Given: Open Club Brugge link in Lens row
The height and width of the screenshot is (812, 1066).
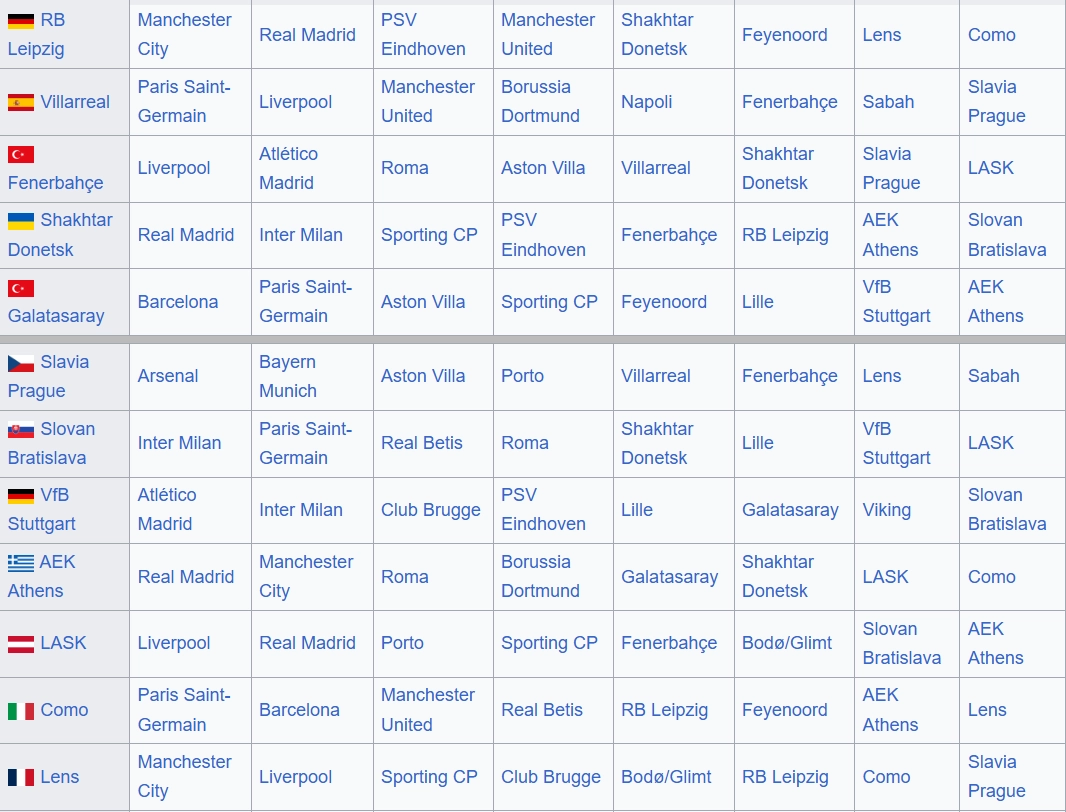Looking at the screenshot, I should click(551, 777).
